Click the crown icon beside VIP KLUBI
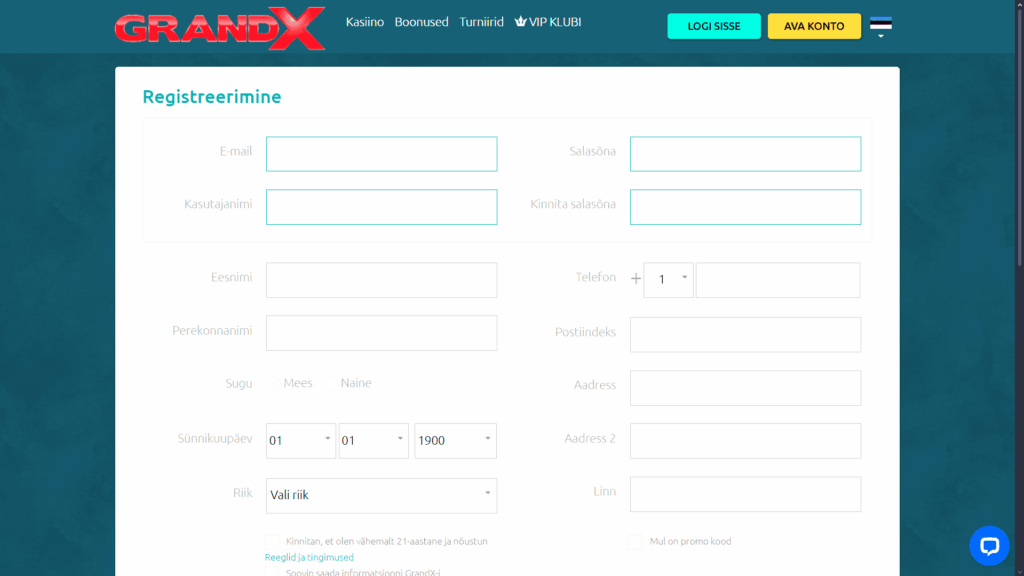The height and width of the screenshot is (576, 1024). pyautogui.click(x=519, y=21)
